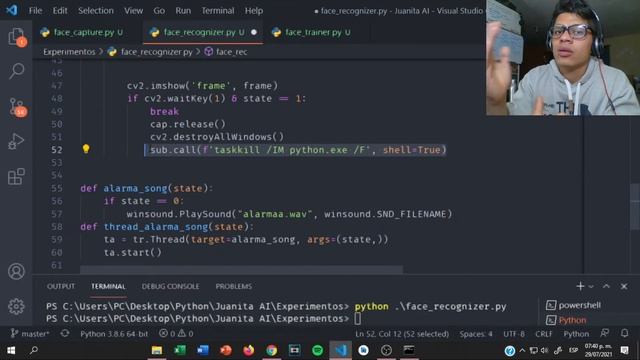Open the new terminal launch profile dropdown
This screenshot has width=640, height=360.
591,287
